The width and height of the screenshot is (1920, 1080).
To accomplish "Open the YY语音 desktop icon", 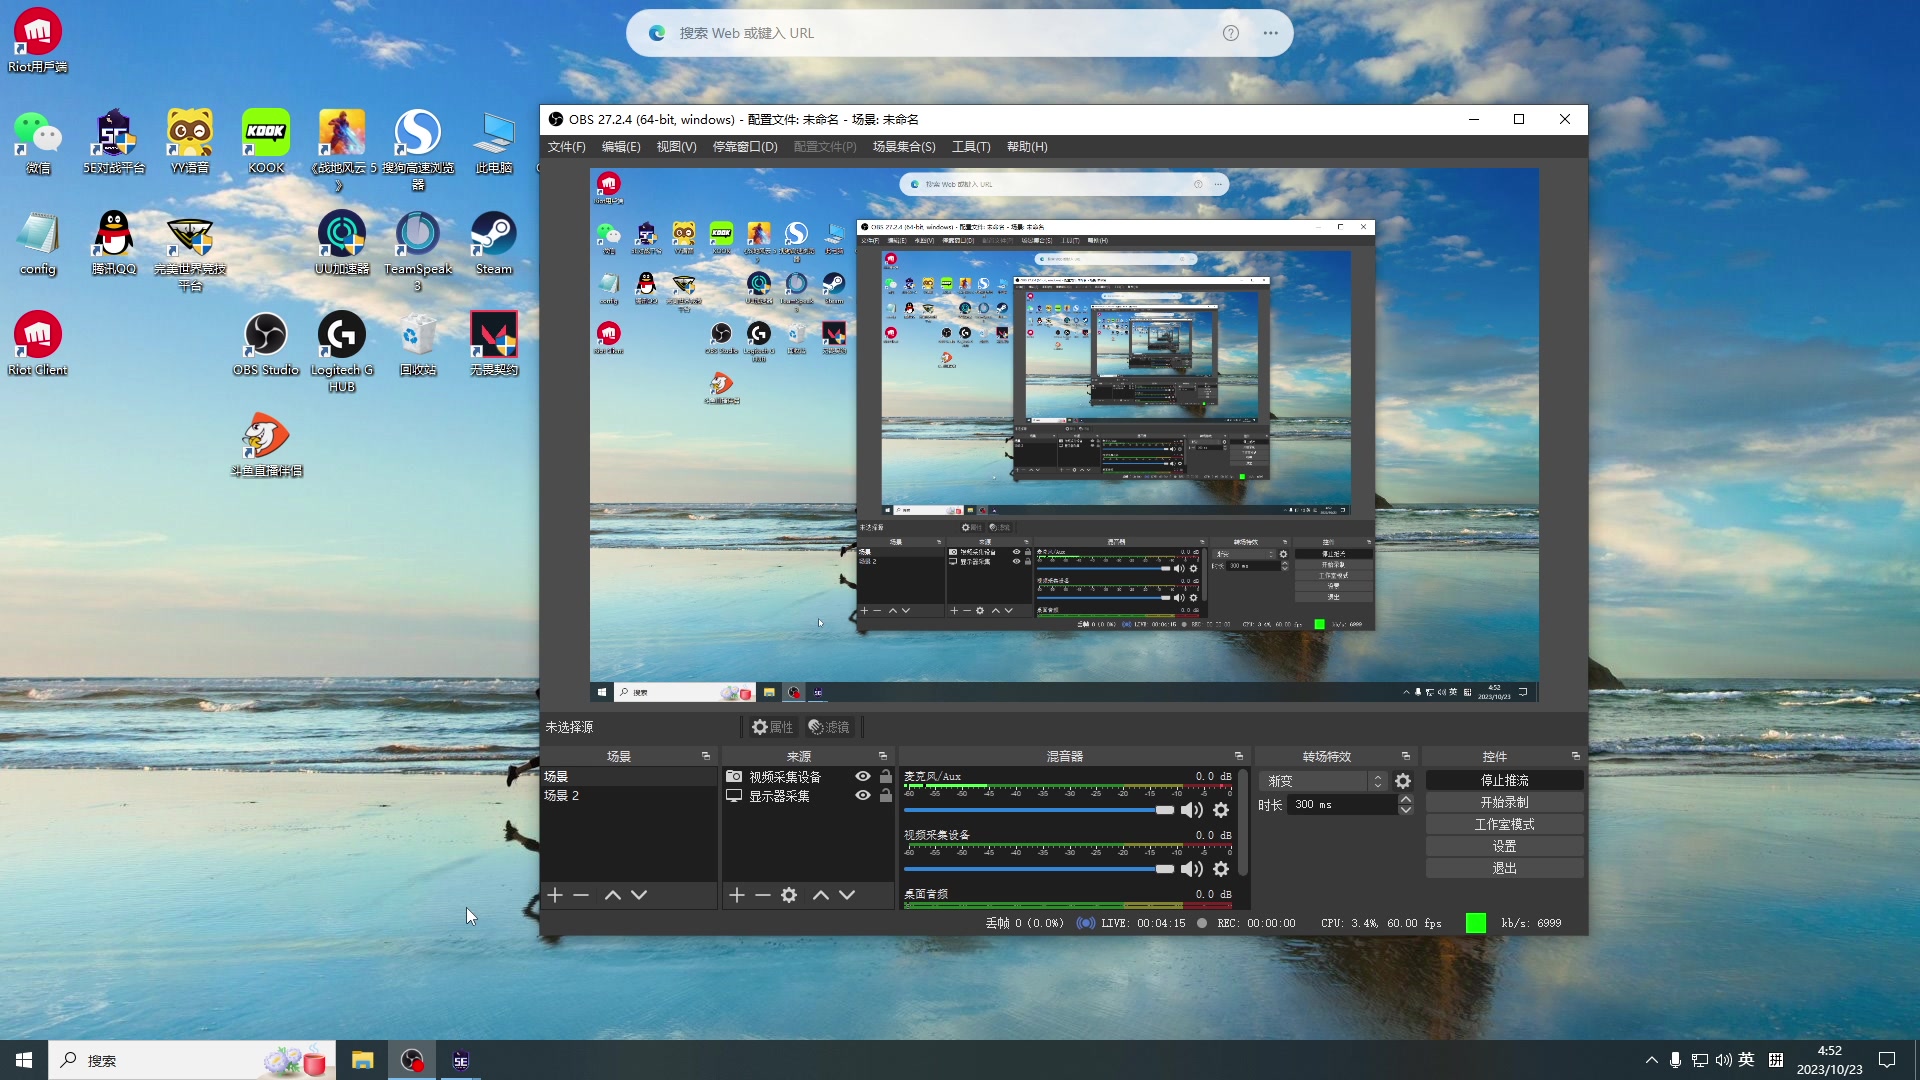I will [190, 142].
